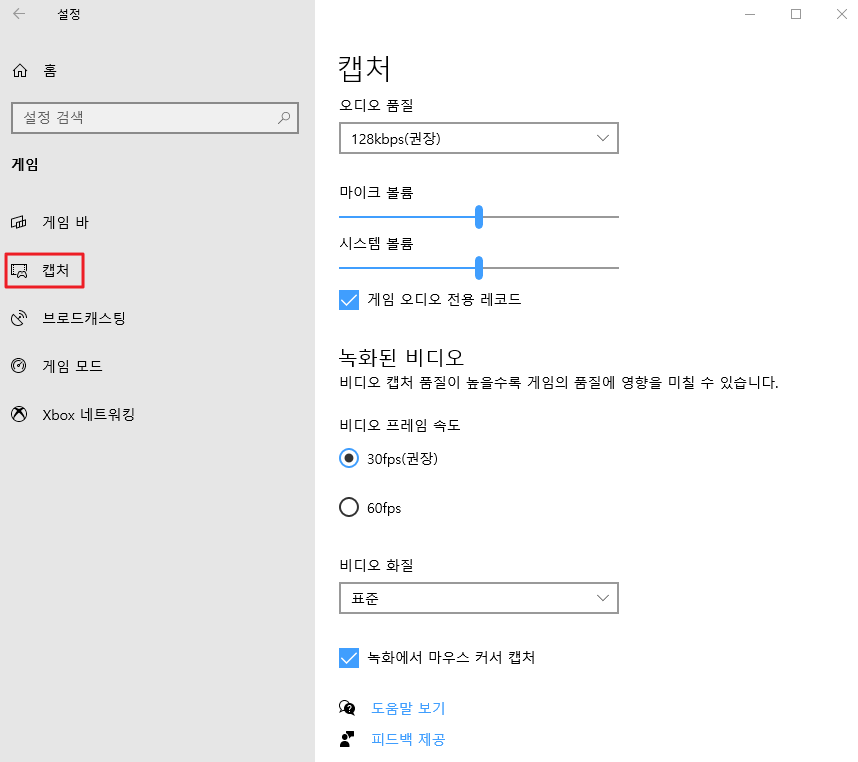Open Xbox 네트워킹 settings icon
The width and height of the screenshot is (858, 762).
(x=18, y=414)
